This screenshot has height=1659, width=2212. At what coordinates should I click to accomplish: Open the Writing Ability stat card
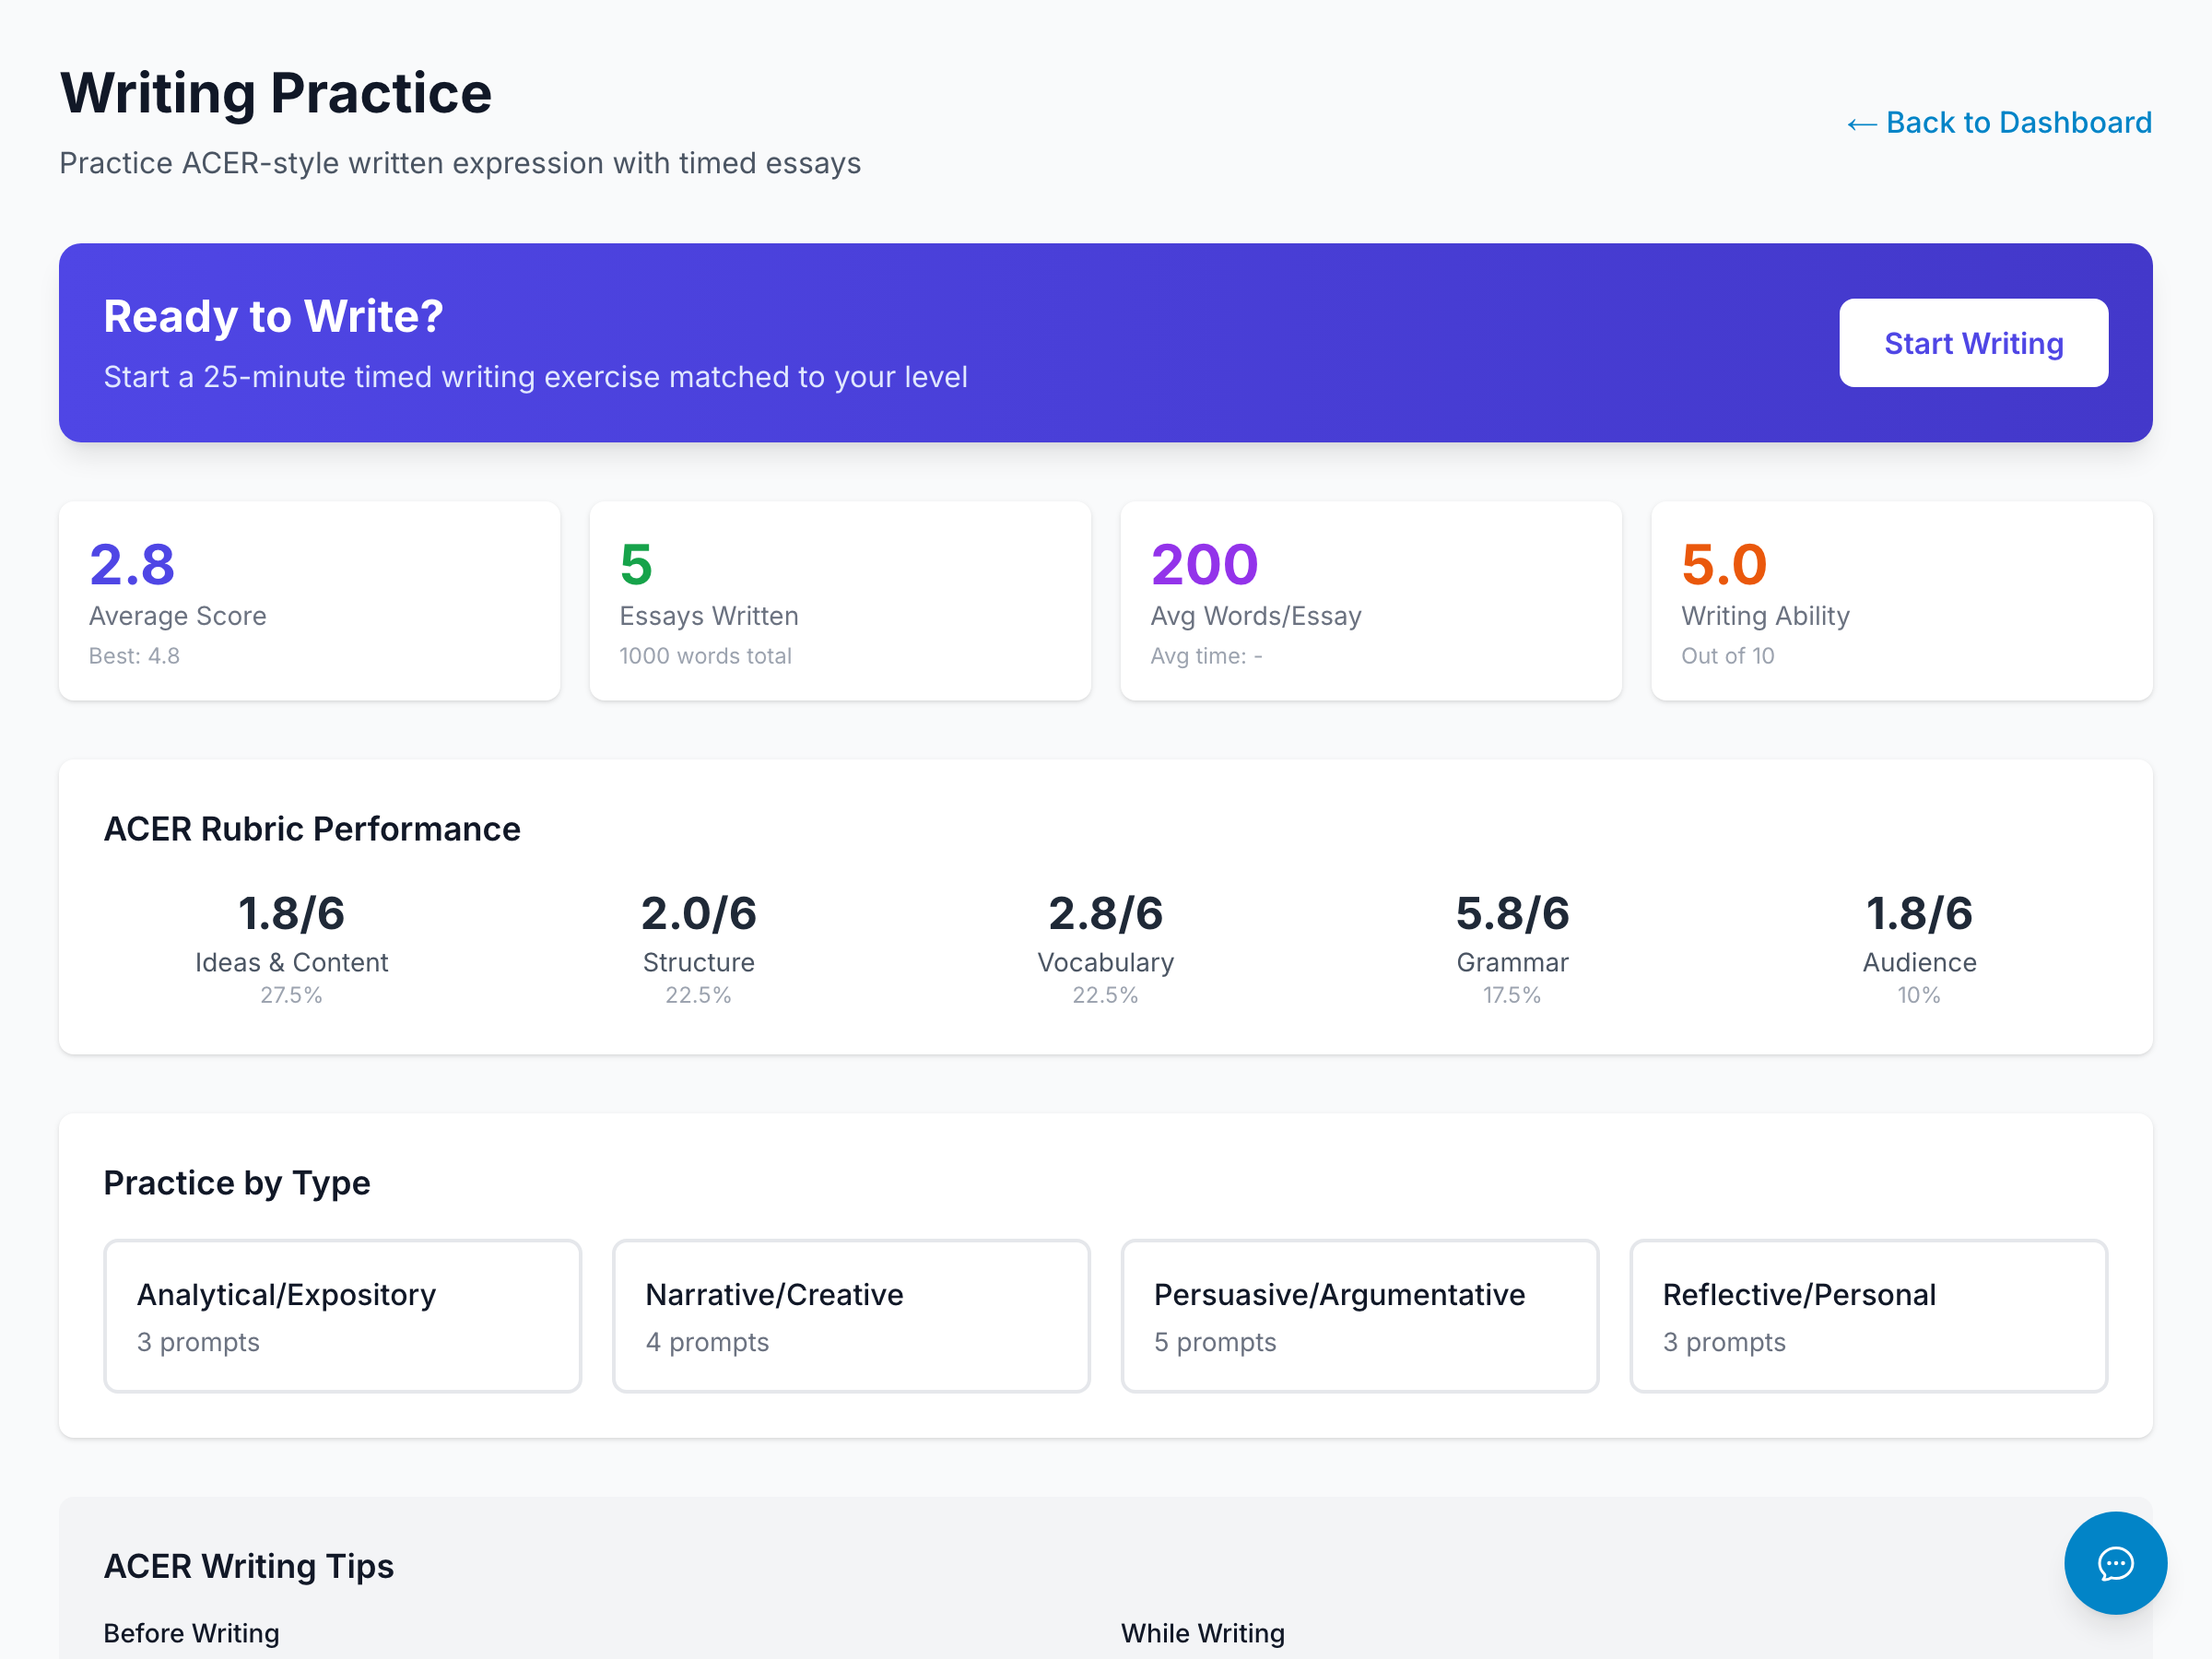pos(1901,601)
